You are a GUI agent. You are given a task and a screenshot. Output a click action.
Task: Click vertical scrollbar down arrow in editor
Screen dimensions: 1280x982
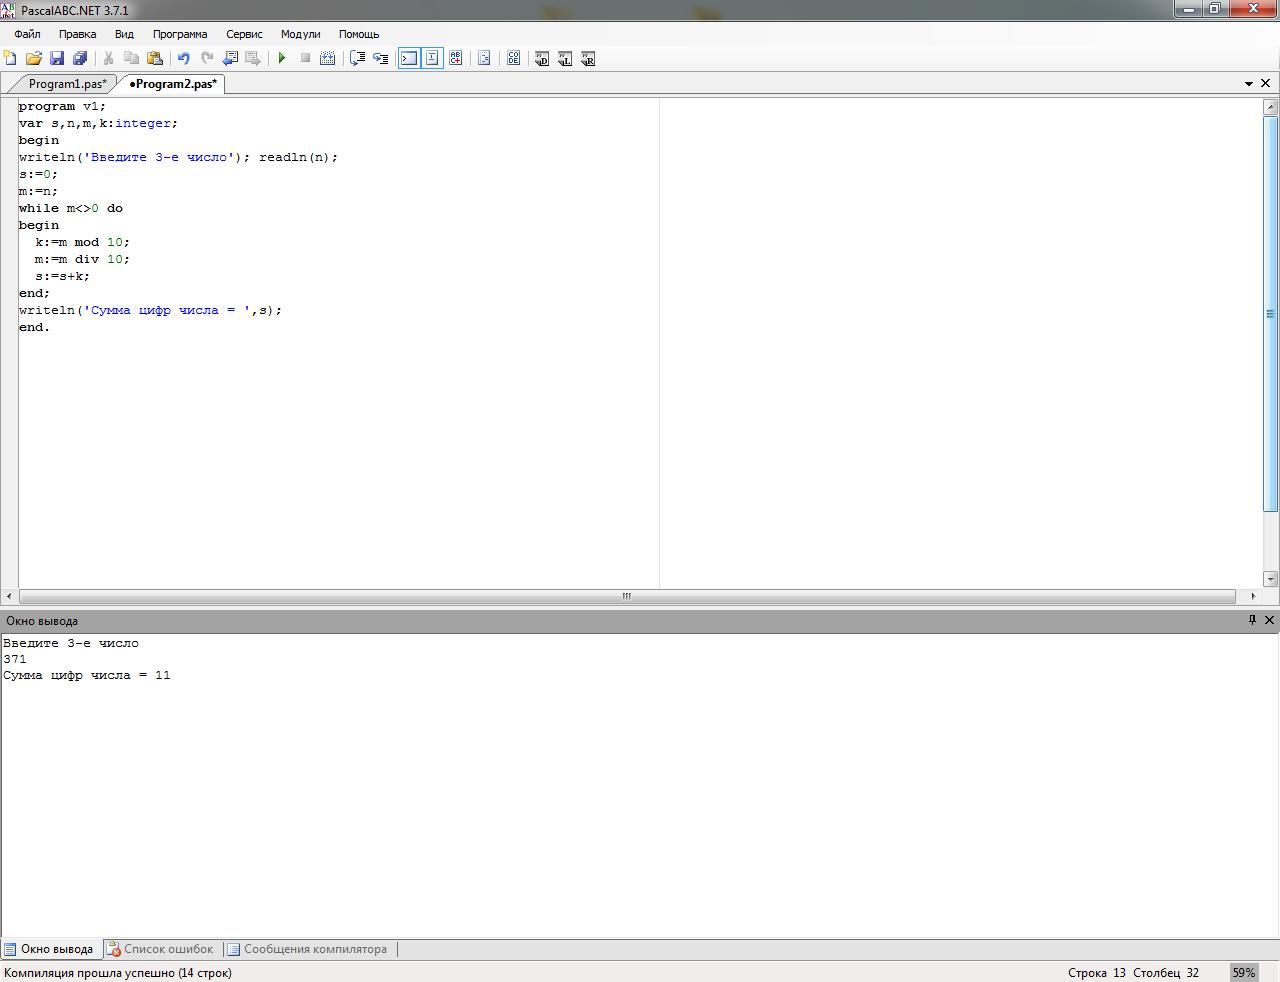[1270, 578]
